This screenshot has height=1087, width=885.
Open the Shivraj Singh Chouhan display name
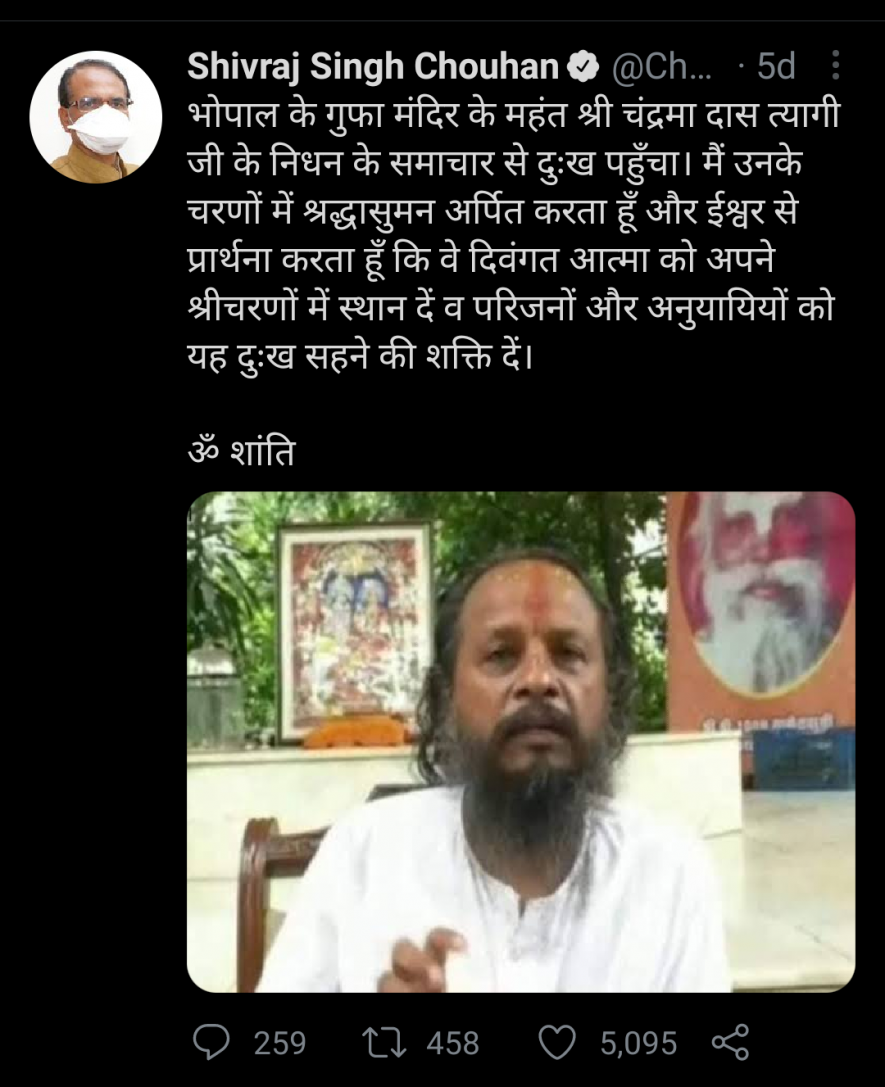373,67
